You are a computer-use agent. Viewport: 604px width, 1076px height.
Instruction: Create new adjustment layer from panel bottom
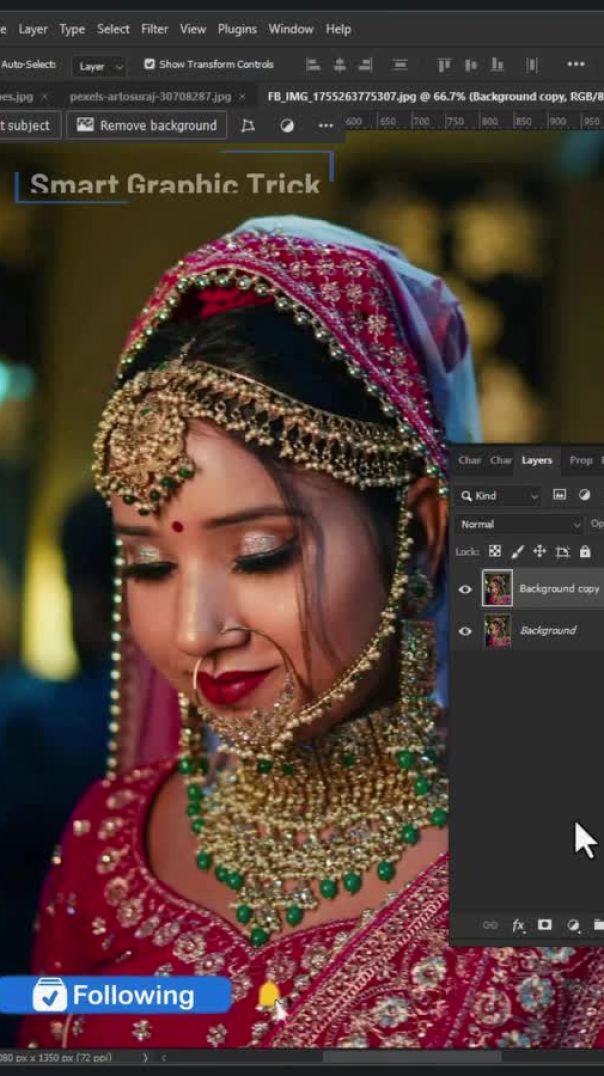[573, 925]
